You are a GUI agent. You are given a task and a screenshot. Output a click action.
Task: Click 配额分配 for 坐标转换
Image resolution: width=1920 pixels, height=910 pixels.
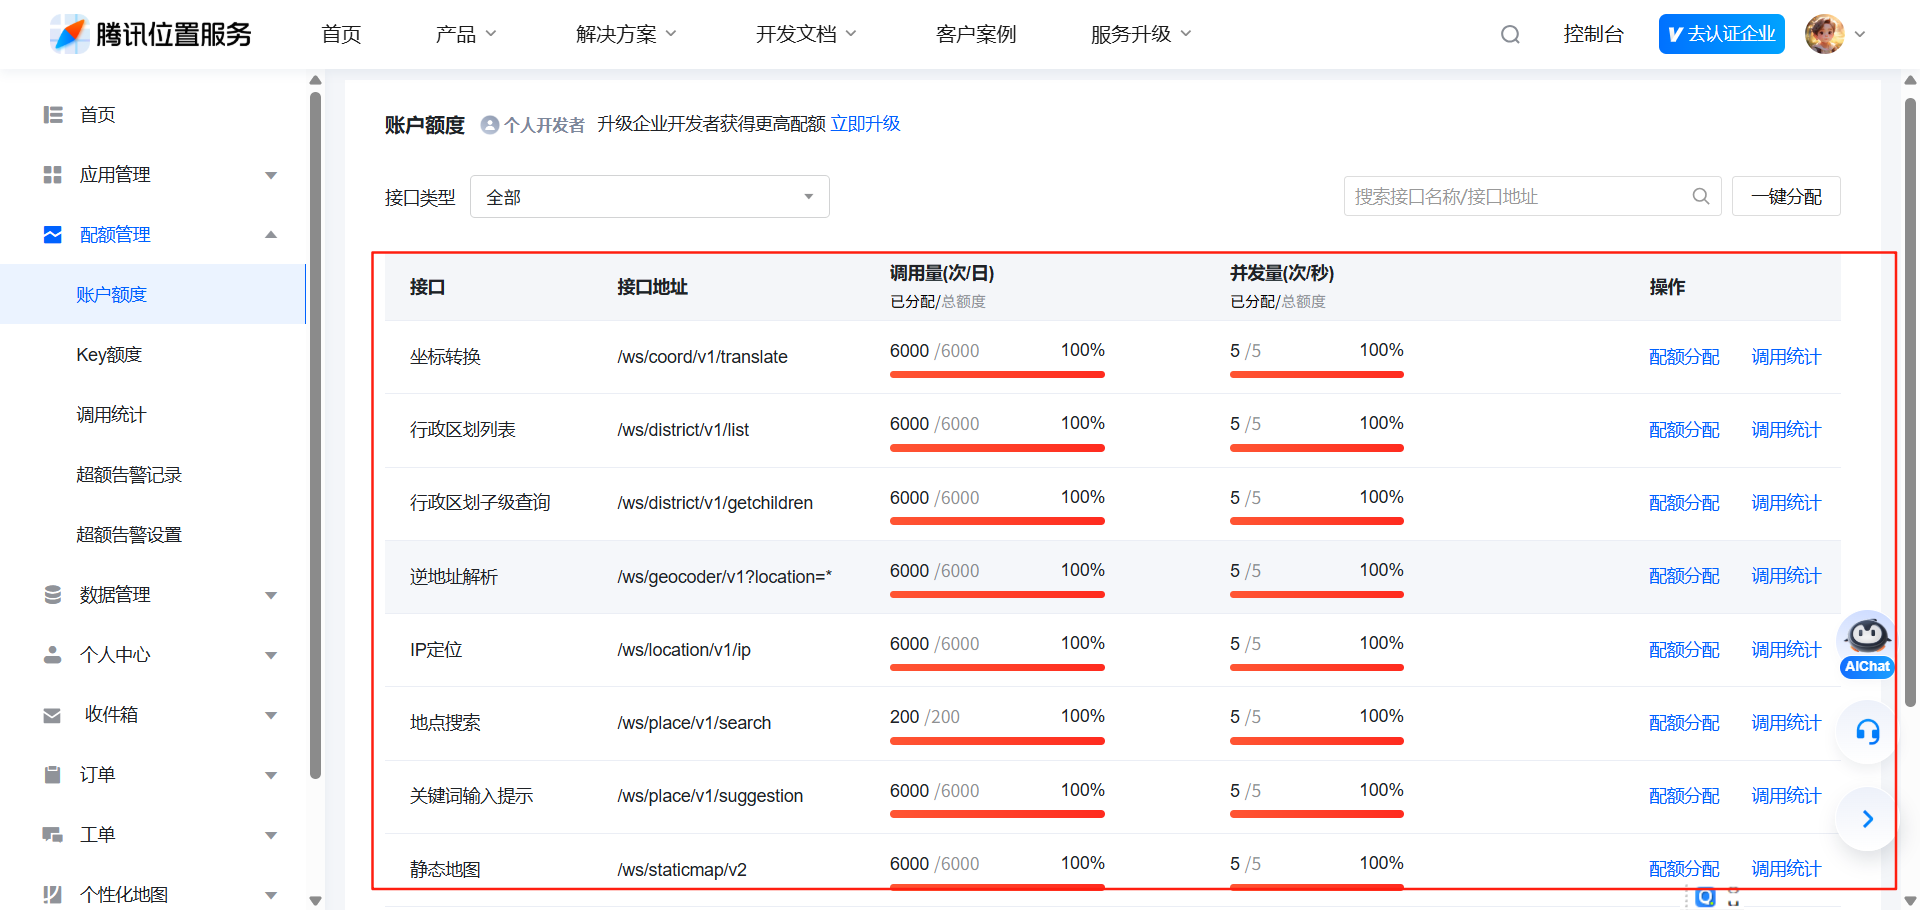coord(1684,357)
